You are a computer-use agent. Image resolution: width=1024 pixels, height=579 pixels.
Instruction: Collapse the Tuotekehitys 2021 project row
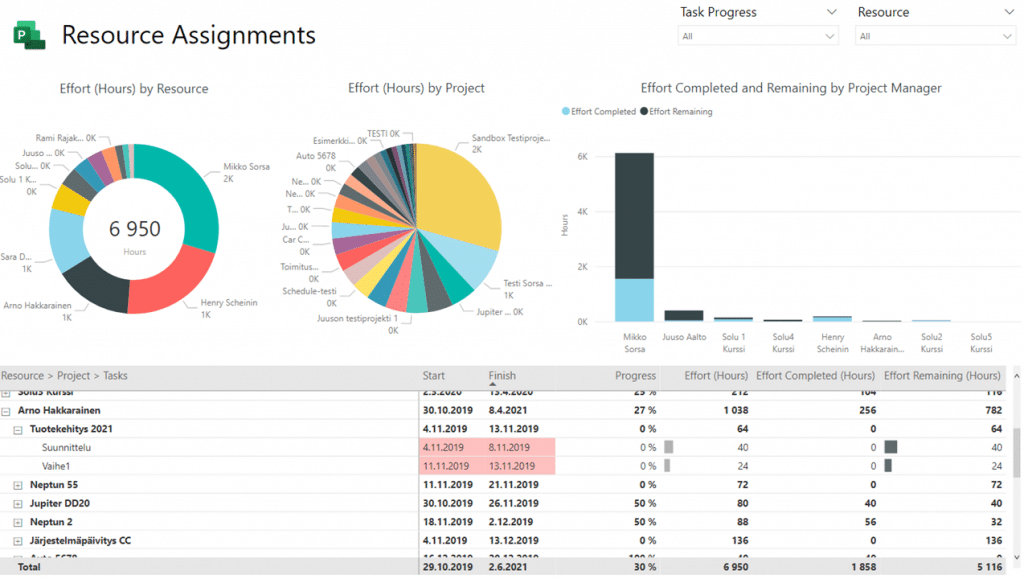(18, 429)
